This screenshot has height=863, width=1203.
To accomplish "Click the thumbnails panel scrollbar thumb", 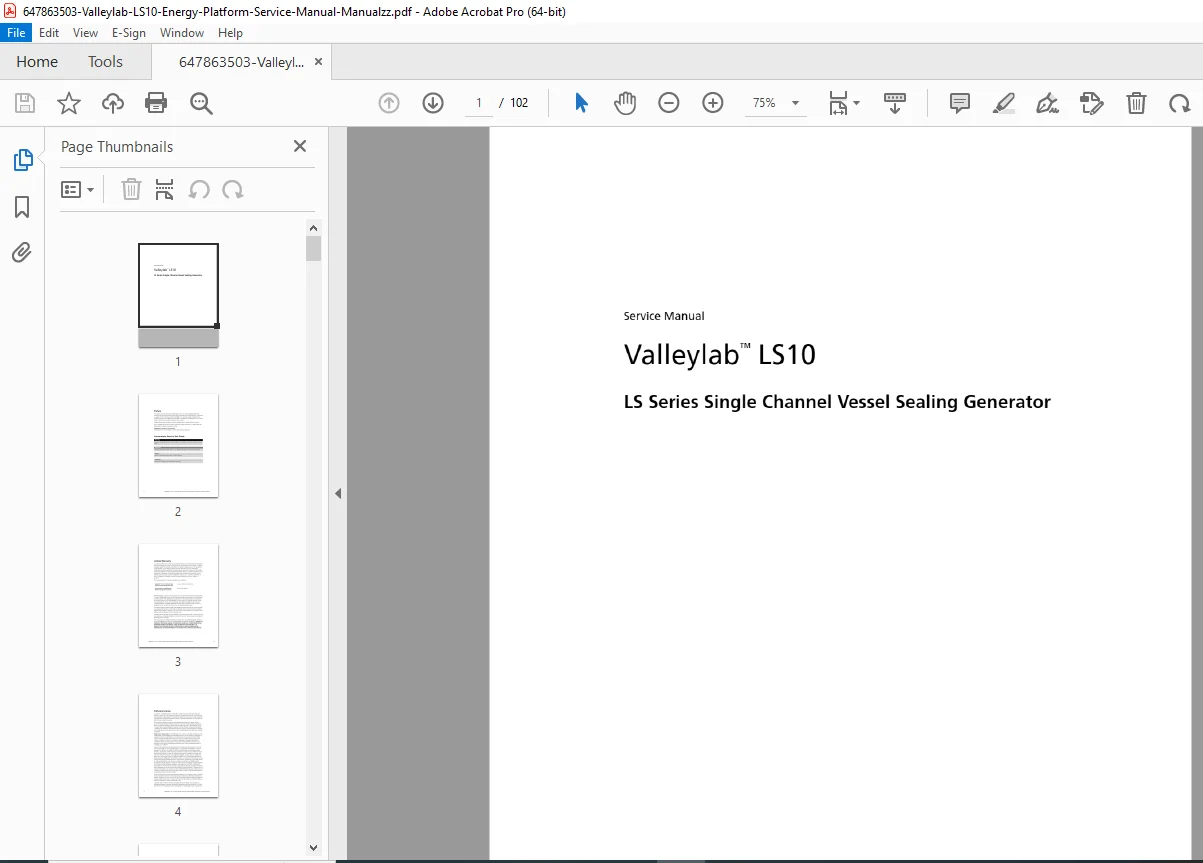I will click(x=314, y=249).
